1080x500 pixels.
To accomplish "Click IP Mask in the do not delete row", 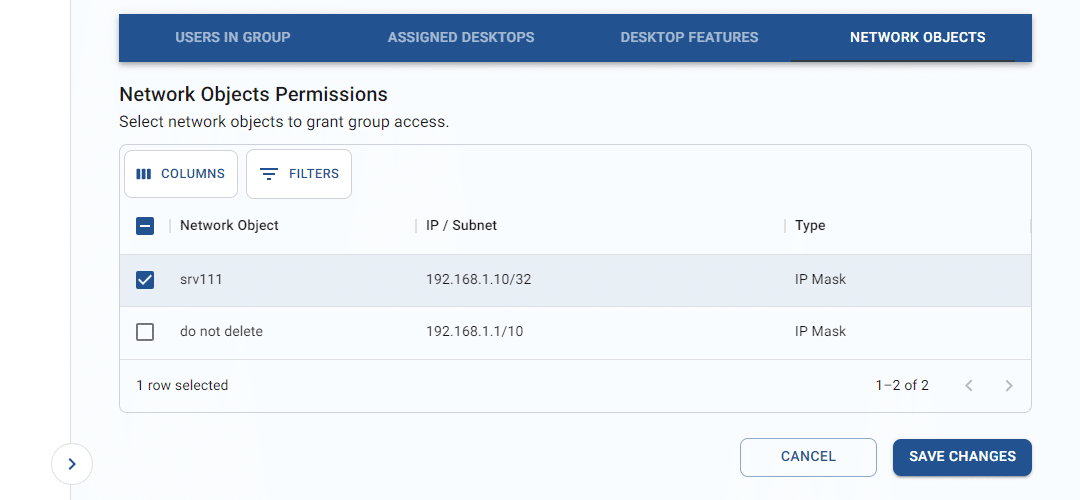I will pyautogui.click(x=820, y=331).
